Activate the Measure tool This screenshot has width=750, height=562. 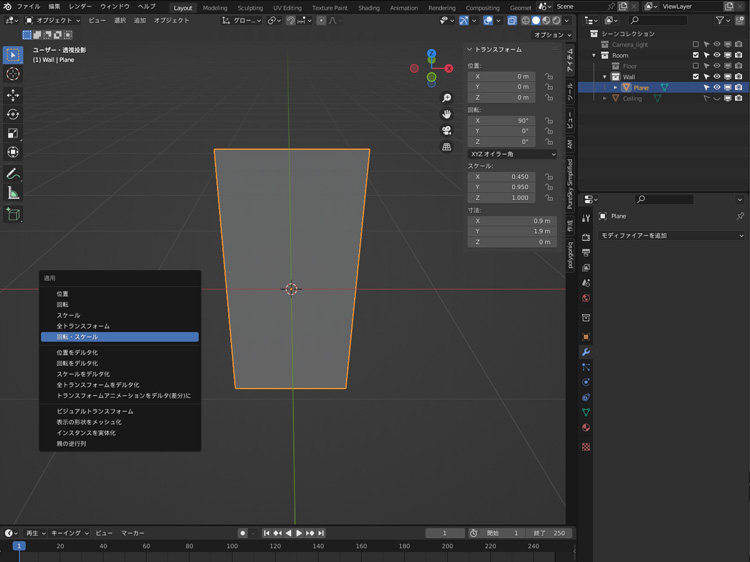[x=13, y=193]
